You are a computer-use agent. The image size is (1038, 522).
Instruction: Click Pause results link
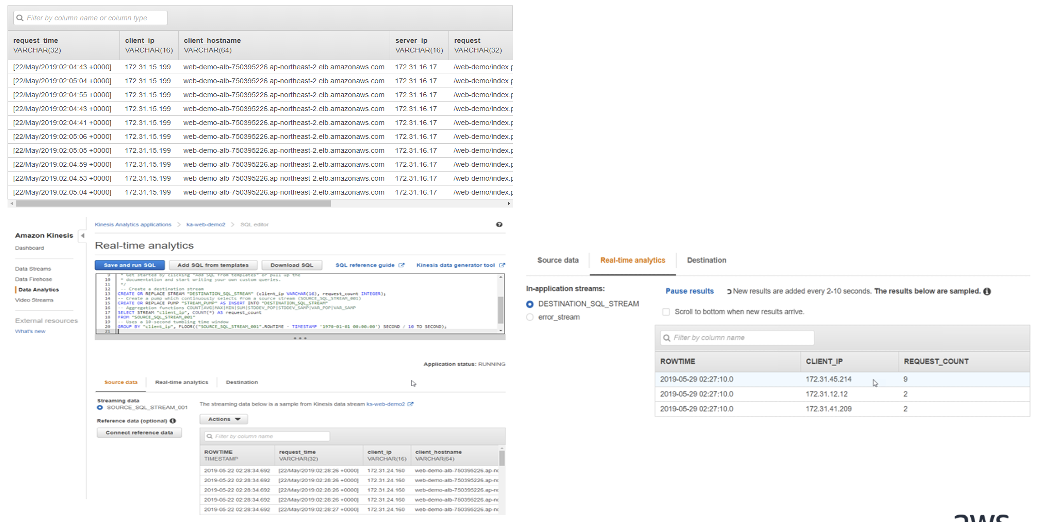coord(690,291)
